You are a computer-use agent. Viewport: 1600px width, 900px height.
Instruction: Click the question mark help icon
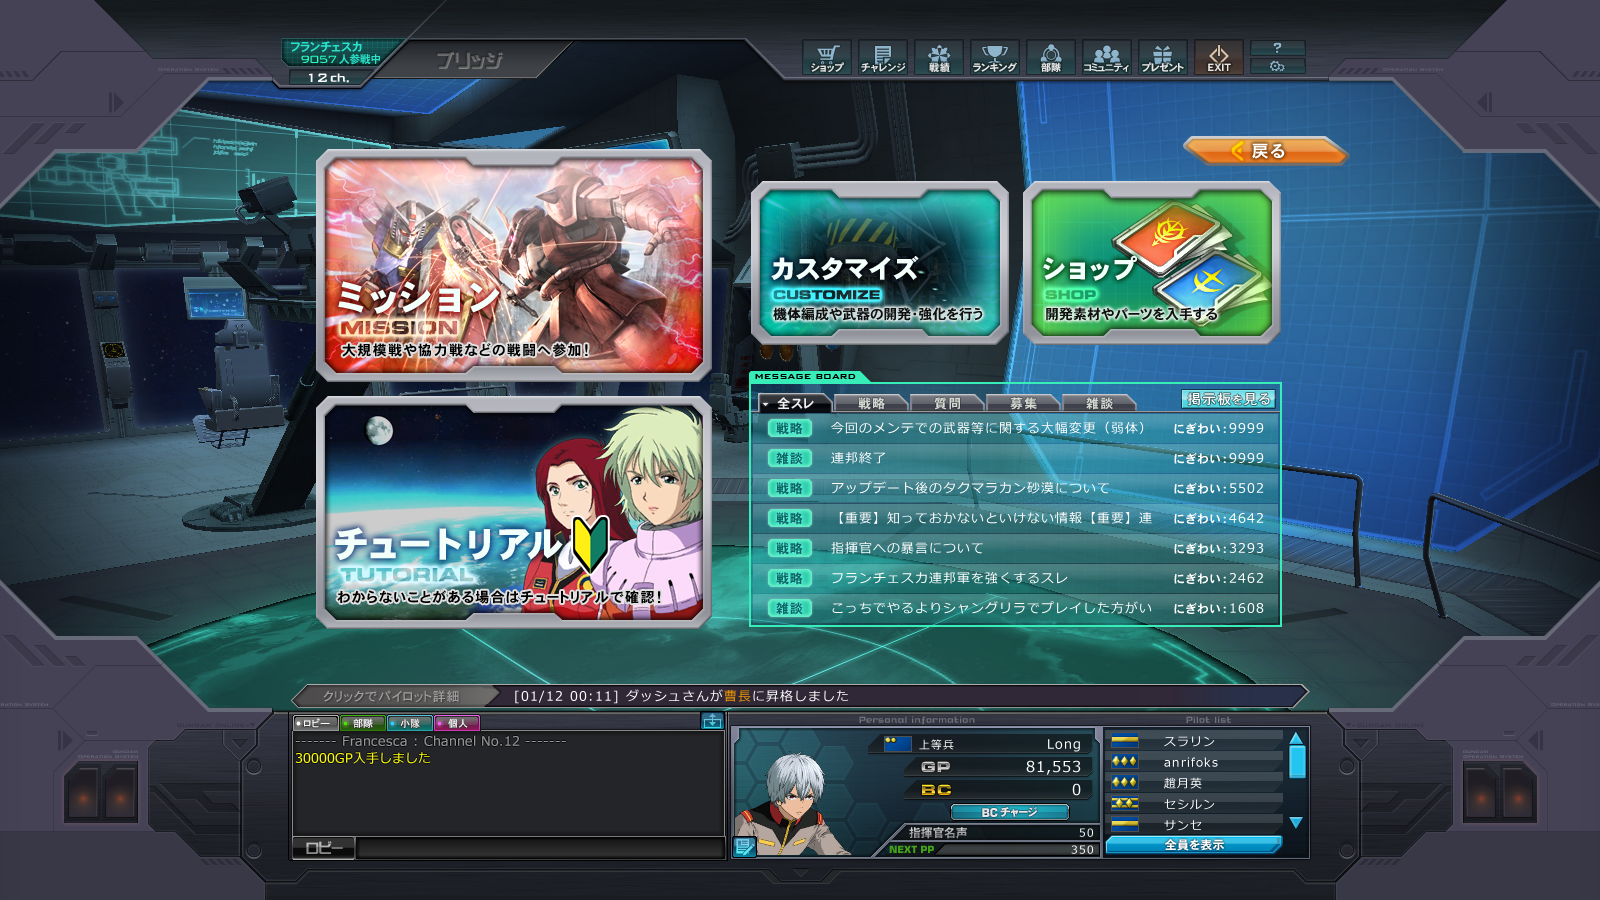point(1277,48)
